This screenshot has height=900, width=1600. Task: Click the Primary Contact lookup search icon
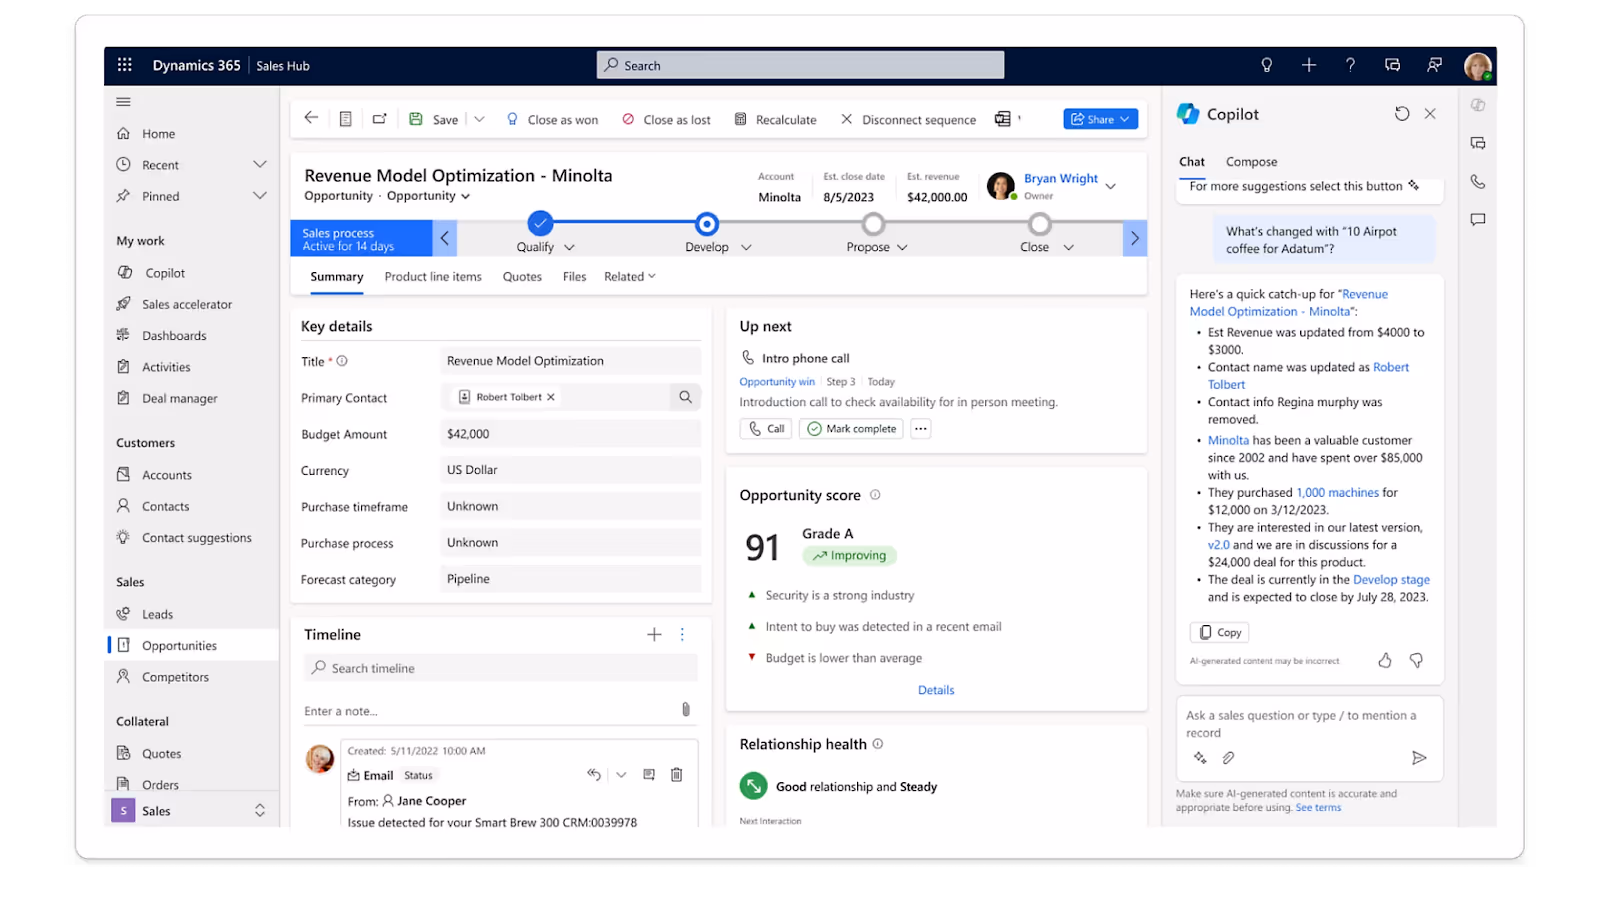(685, 397)
